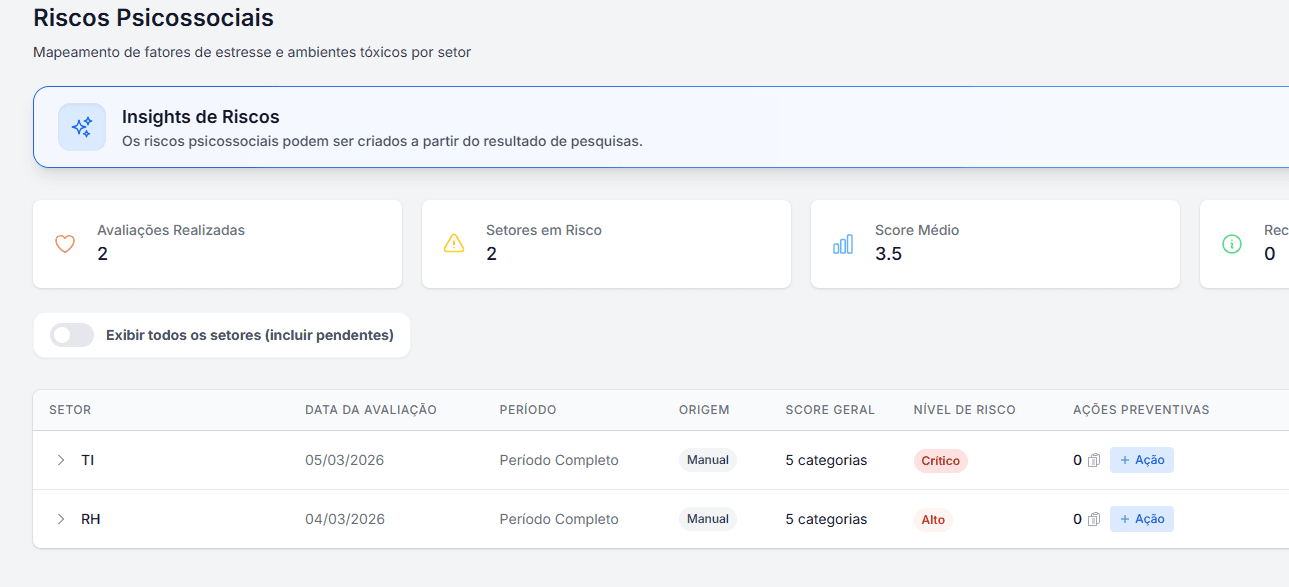Open the clipboard actions icon on the RH row

coord(1094,519)
